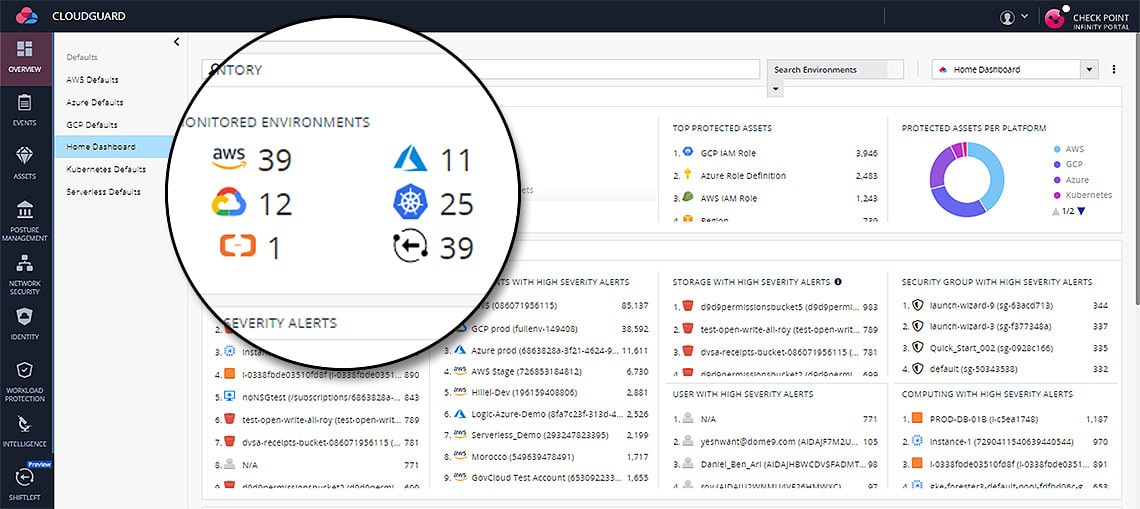The height and width of the screenshot is (509, 1140).
Task: Go to the Assets section
Action: coord(25,164)
